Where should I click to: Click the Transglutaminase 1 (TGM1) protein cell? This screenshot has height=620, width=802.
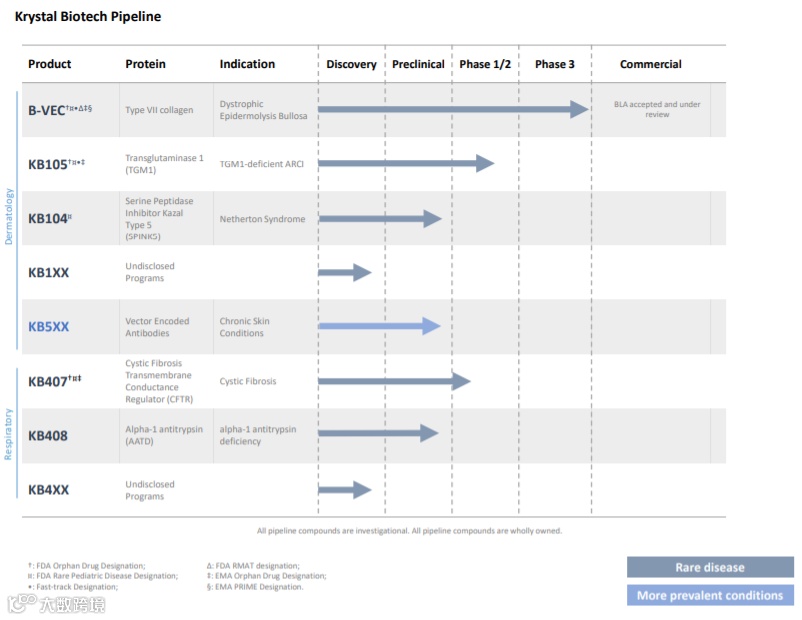(164, 164)
